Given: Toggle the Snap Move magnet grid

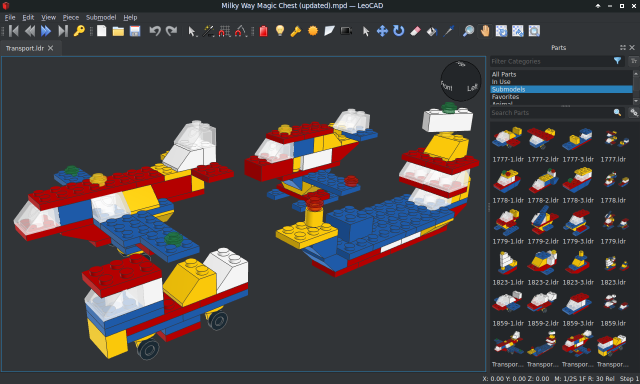Looking at the screenshot, I should tap(224, 31).
